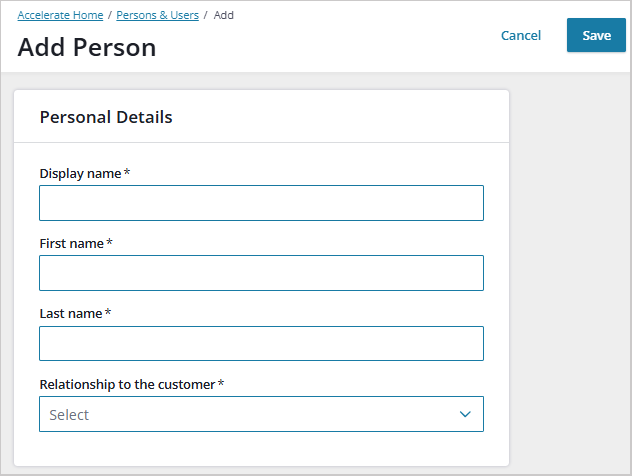Expand the dropdown using the chevron arrow
Viewport: 632px width, 476px height.
(x=465, y=414)
